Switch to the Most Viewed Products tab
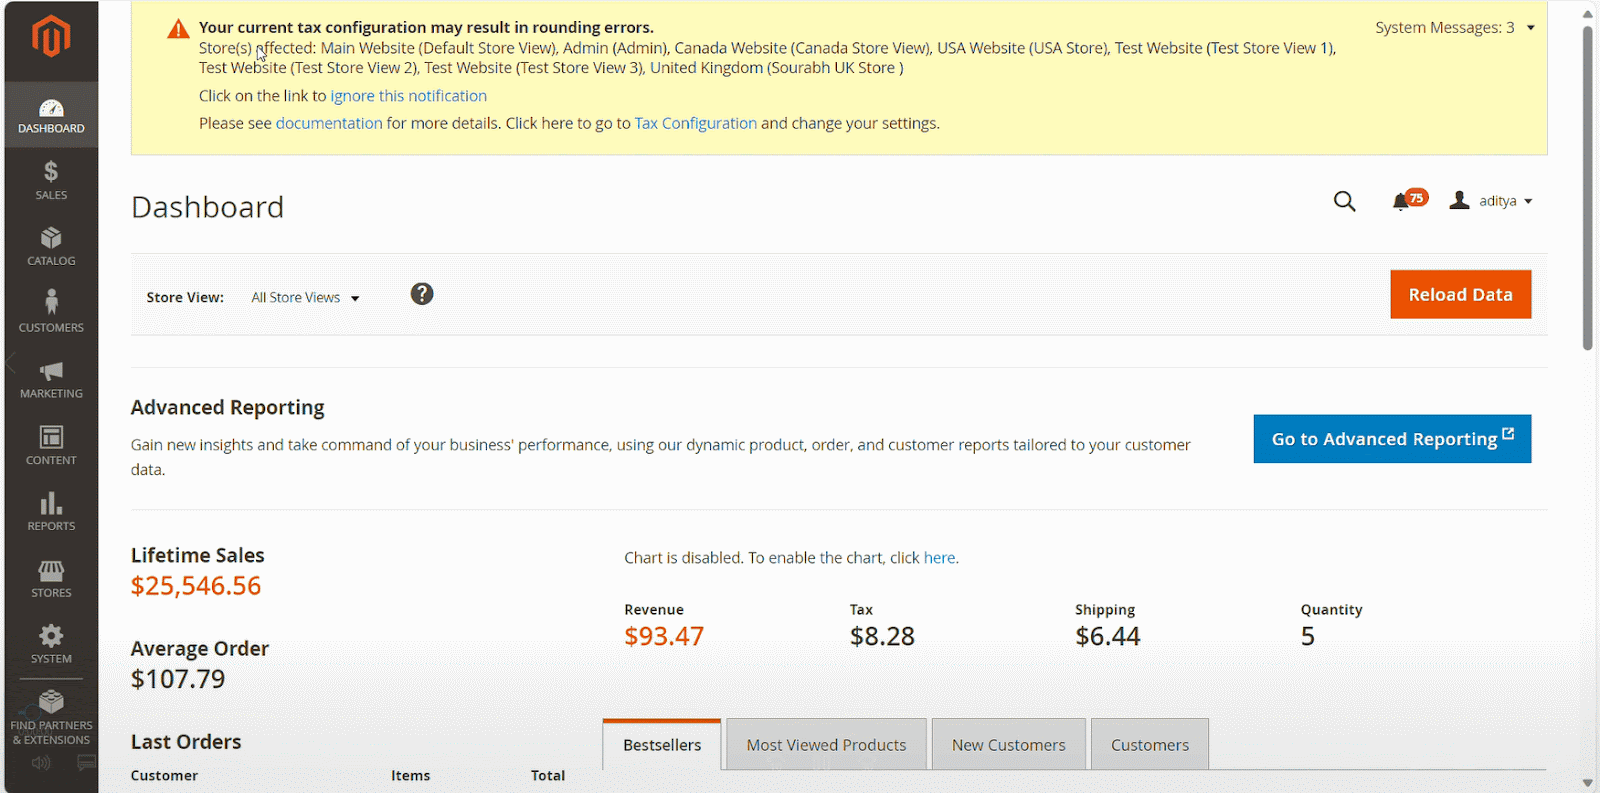This screenshot has height=793, width=1600. 826,745
